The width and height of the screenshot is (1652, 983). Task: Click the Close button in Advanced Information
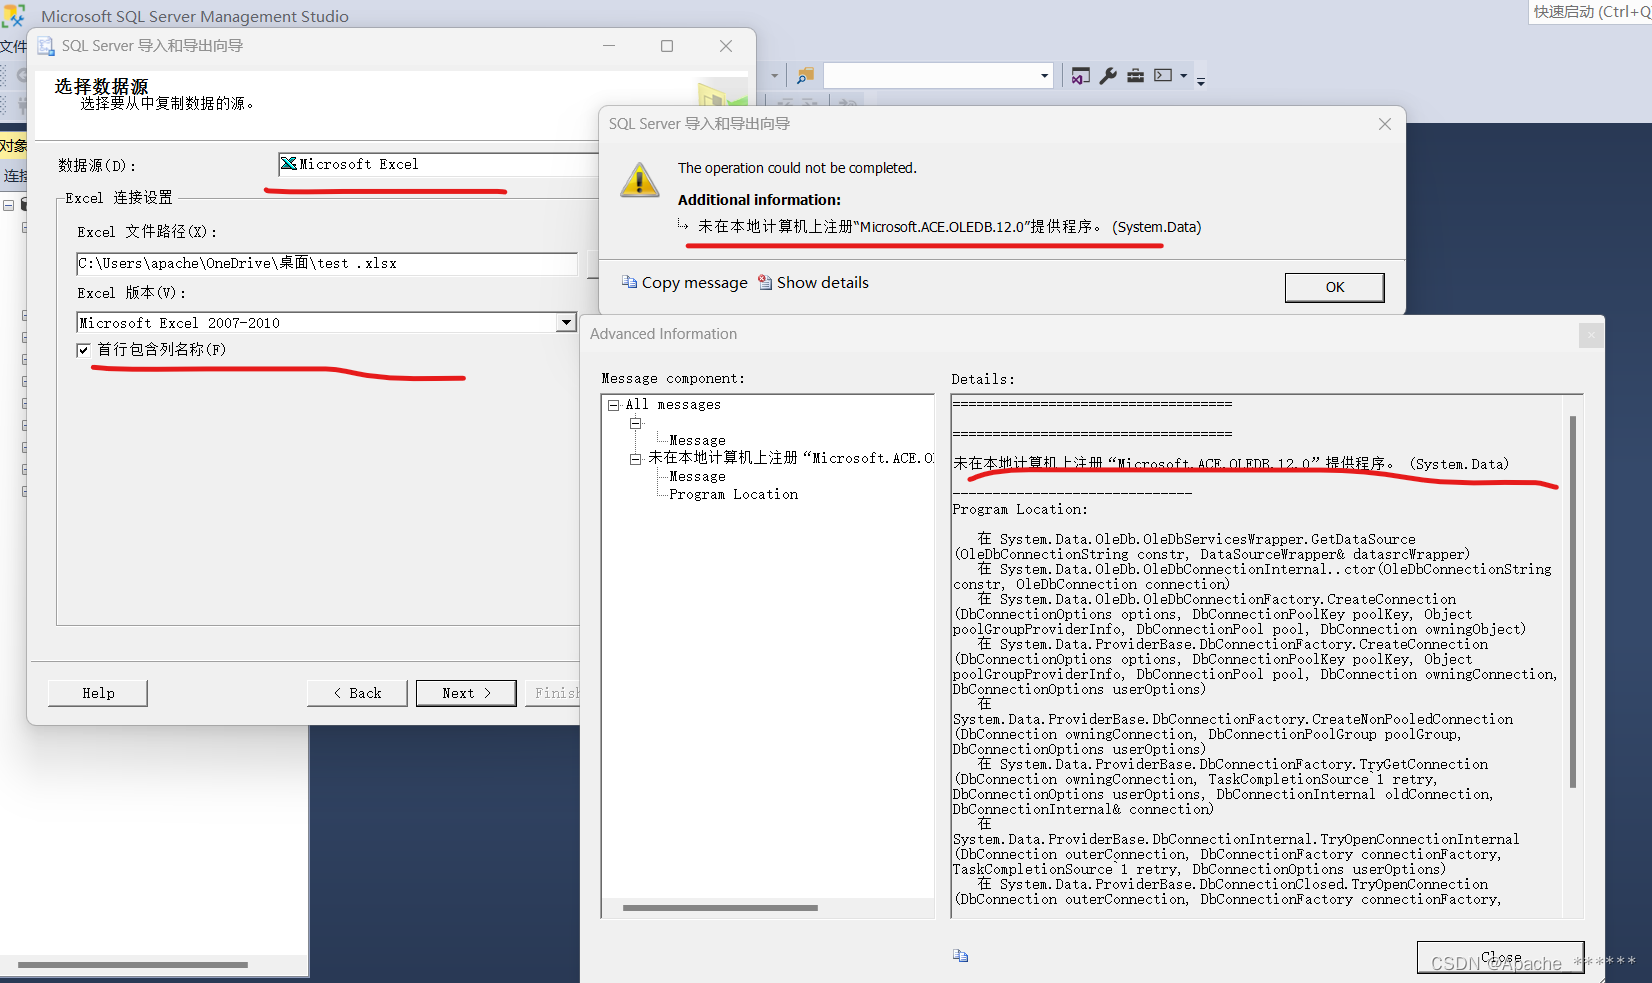point(1500,957)
